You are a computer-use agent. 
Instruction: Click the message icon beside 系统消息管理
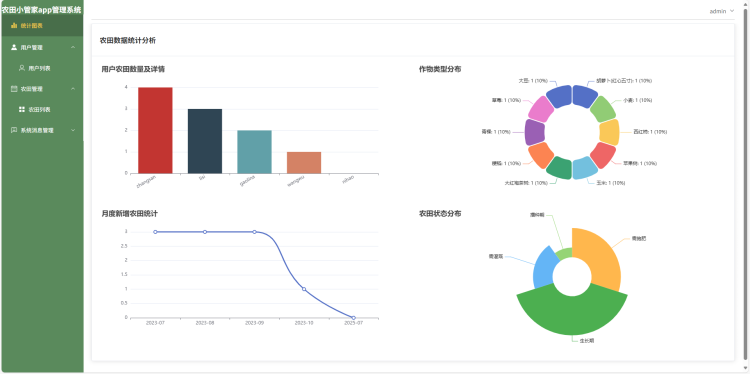pyautogui.click(x=14, y=130)
